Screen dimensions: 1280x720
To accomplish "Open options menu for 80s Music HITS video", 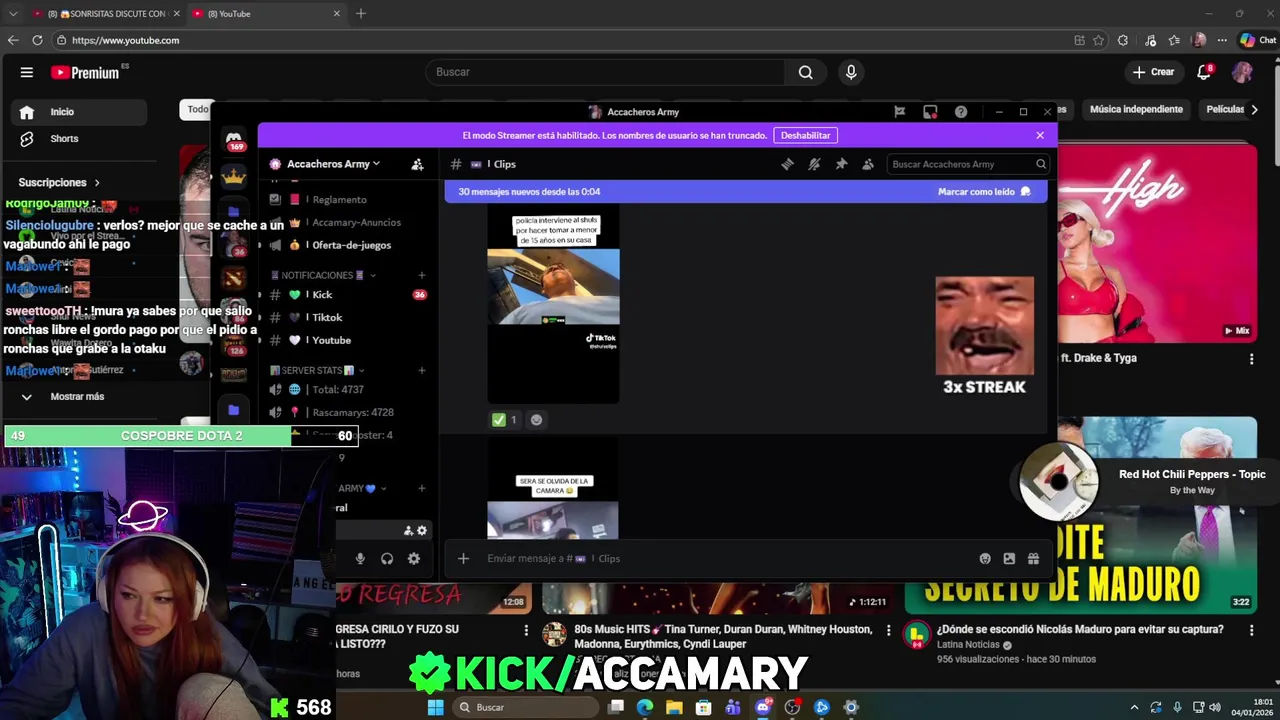I will coord(891,631).
